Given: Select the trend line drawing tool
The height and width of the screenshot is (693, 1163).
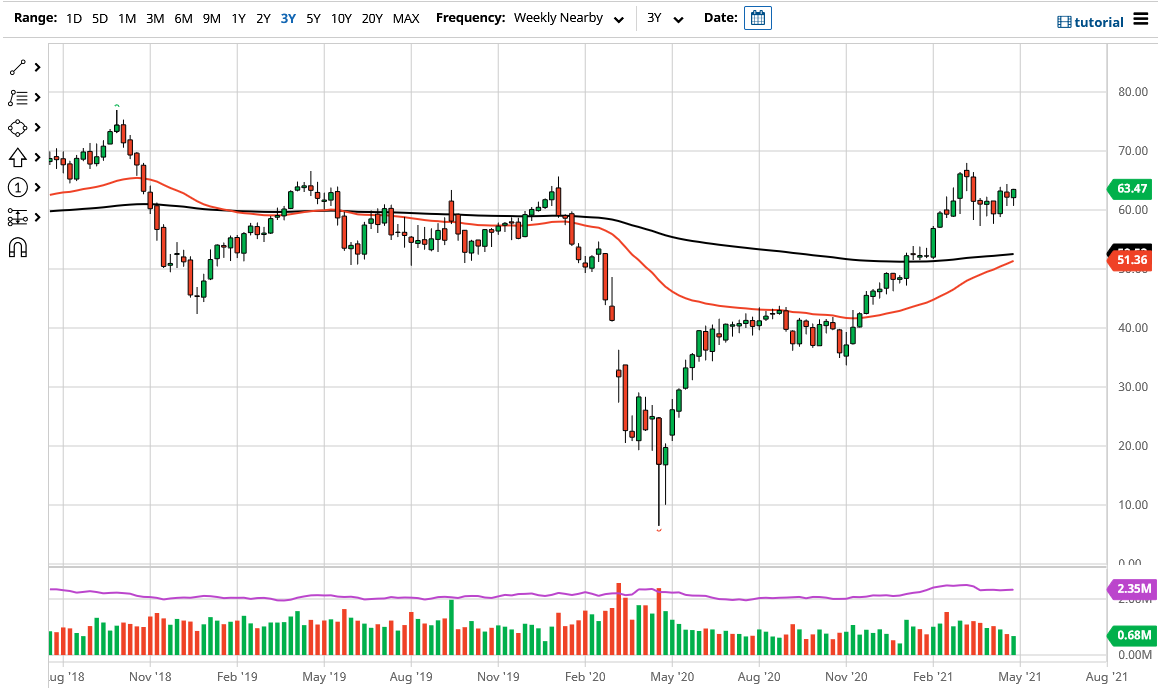Looking at the screenshot, I should point(18,67).
